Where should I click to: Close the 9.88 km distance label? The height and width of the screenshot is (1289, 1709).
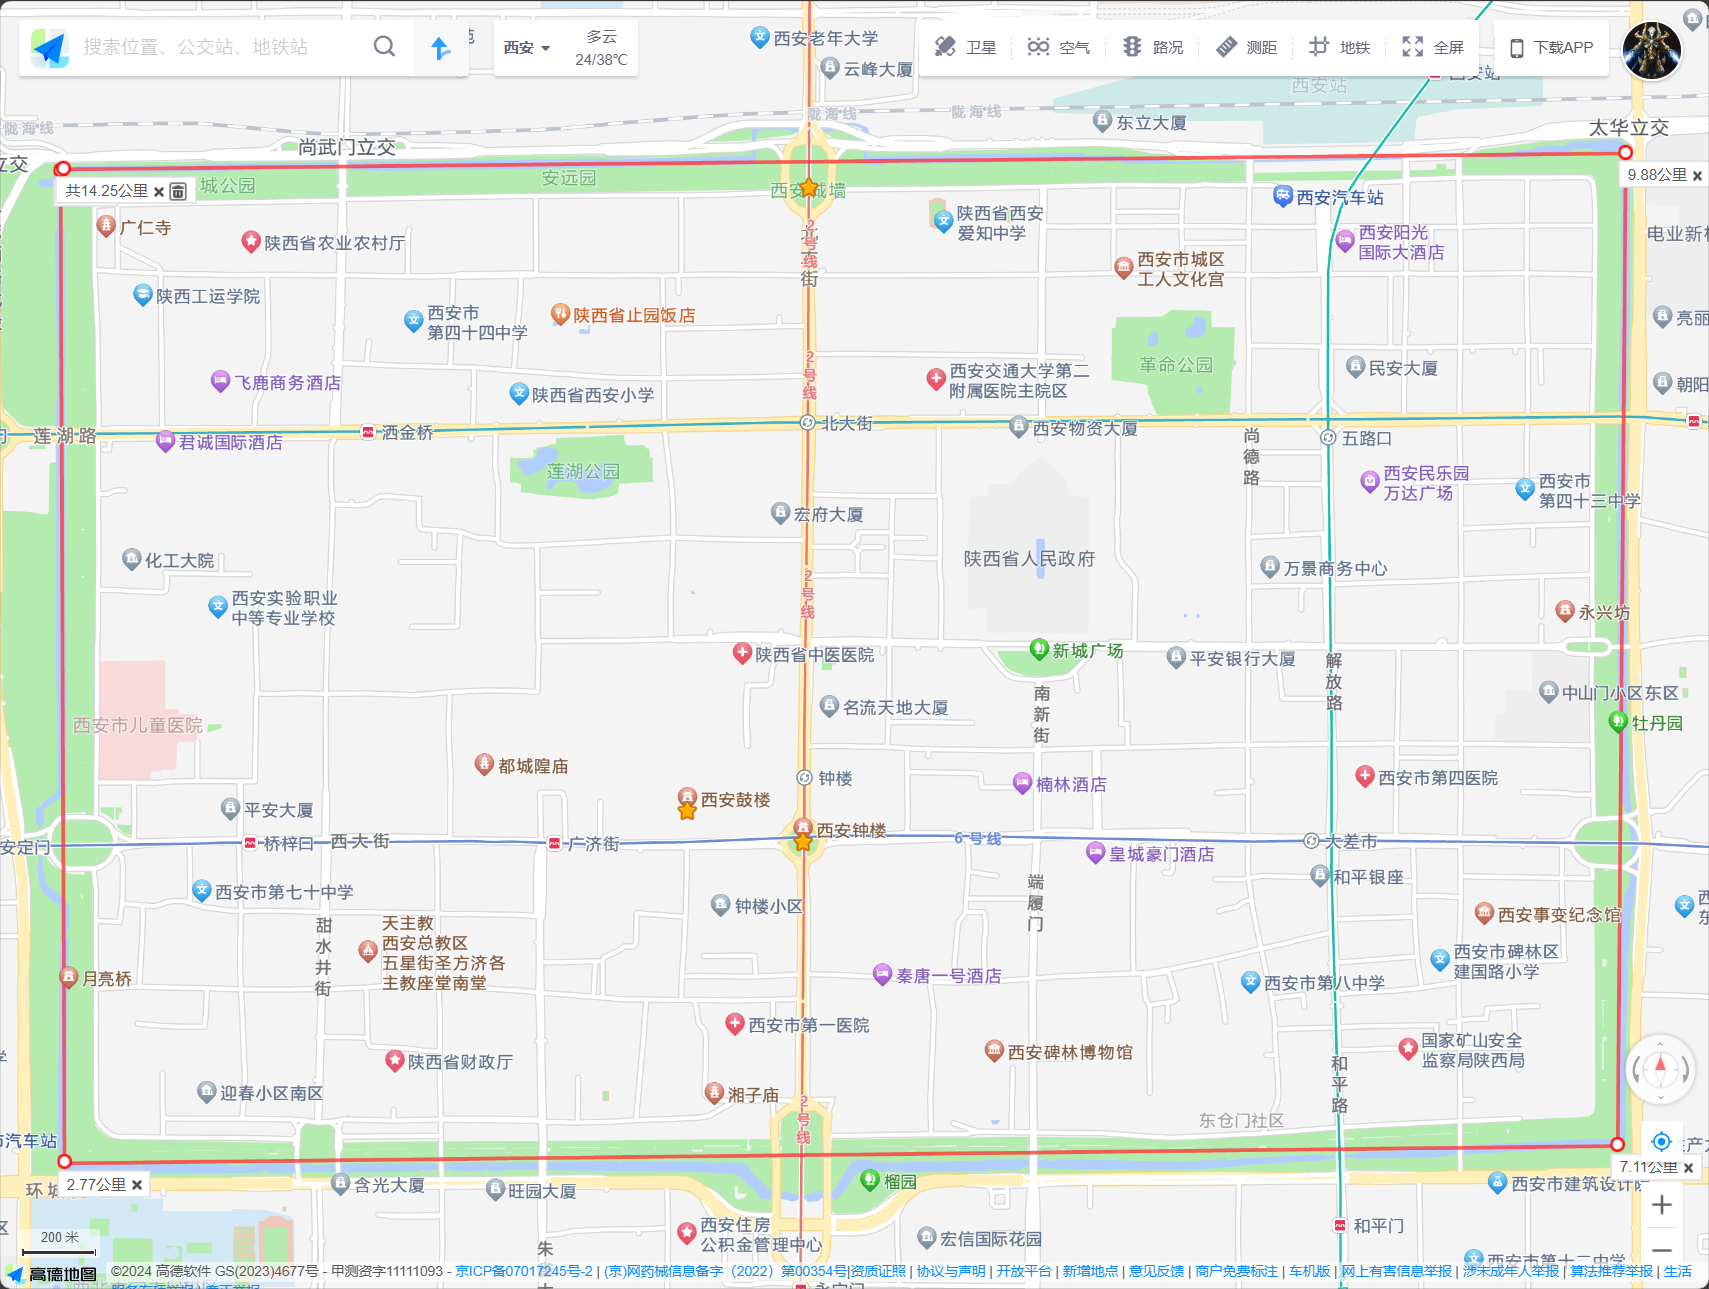(x=1697, y=176)
